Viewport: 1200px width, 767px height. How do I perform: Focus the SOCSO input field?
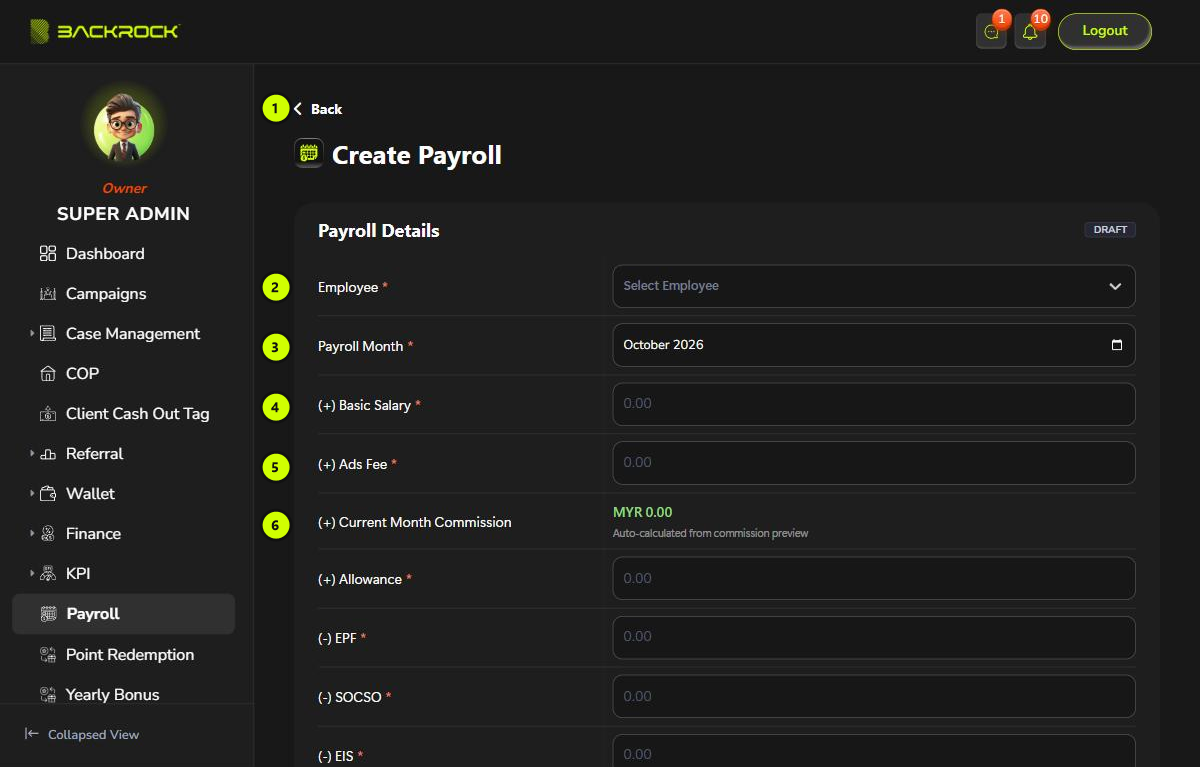tap(874, 696)
